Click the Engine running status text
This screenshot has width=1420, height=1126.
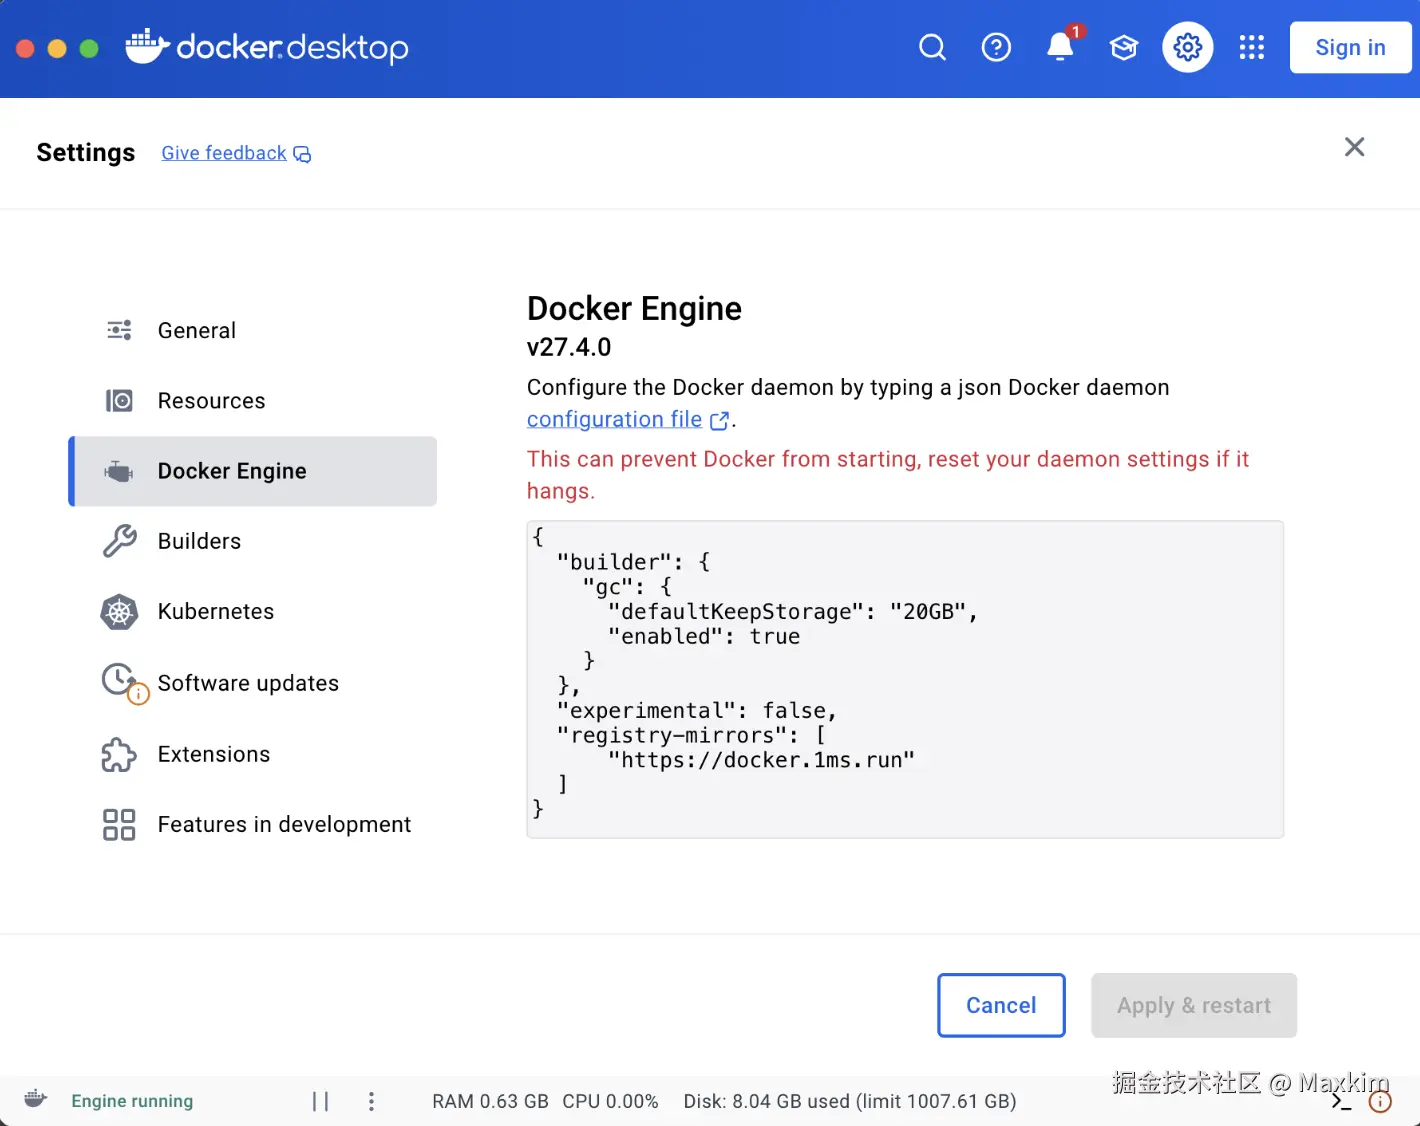point(132,1101)
